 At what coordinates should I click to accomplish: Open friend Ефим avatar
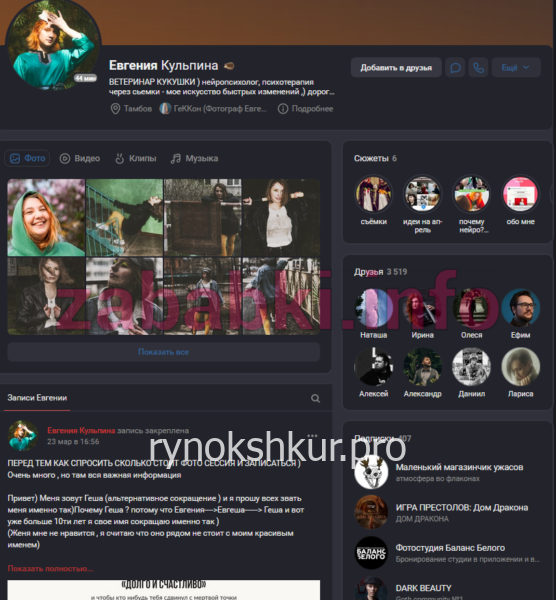[520, 308]
